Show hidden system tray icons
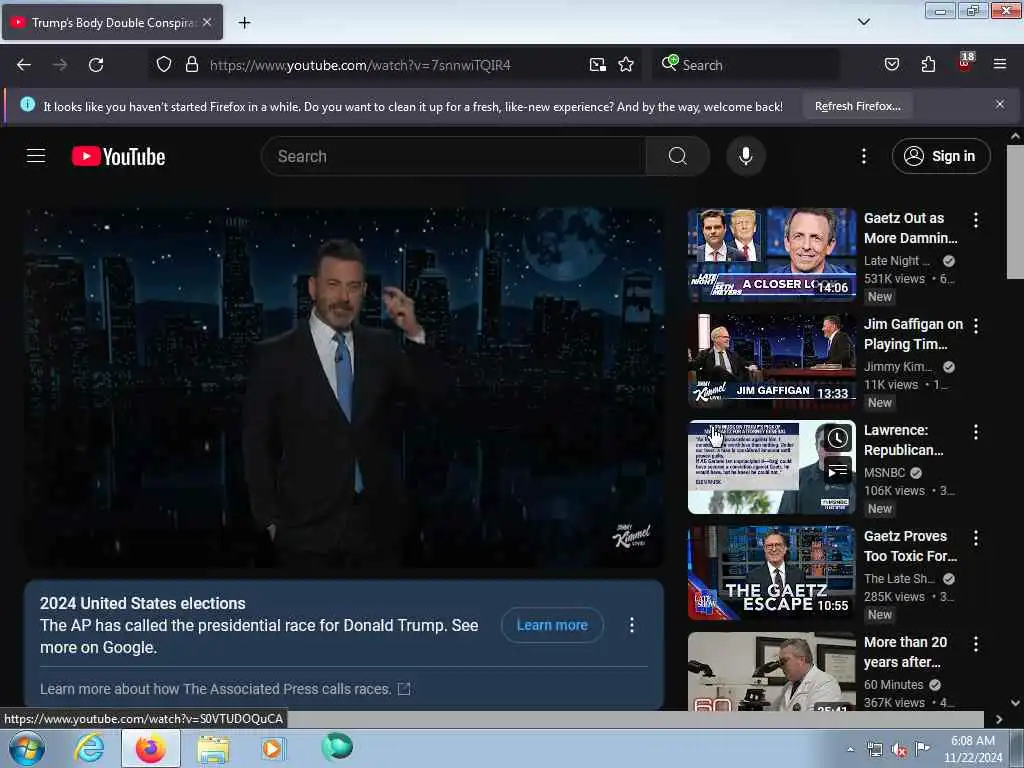The image size is (1024, 768). pos(850,749)
